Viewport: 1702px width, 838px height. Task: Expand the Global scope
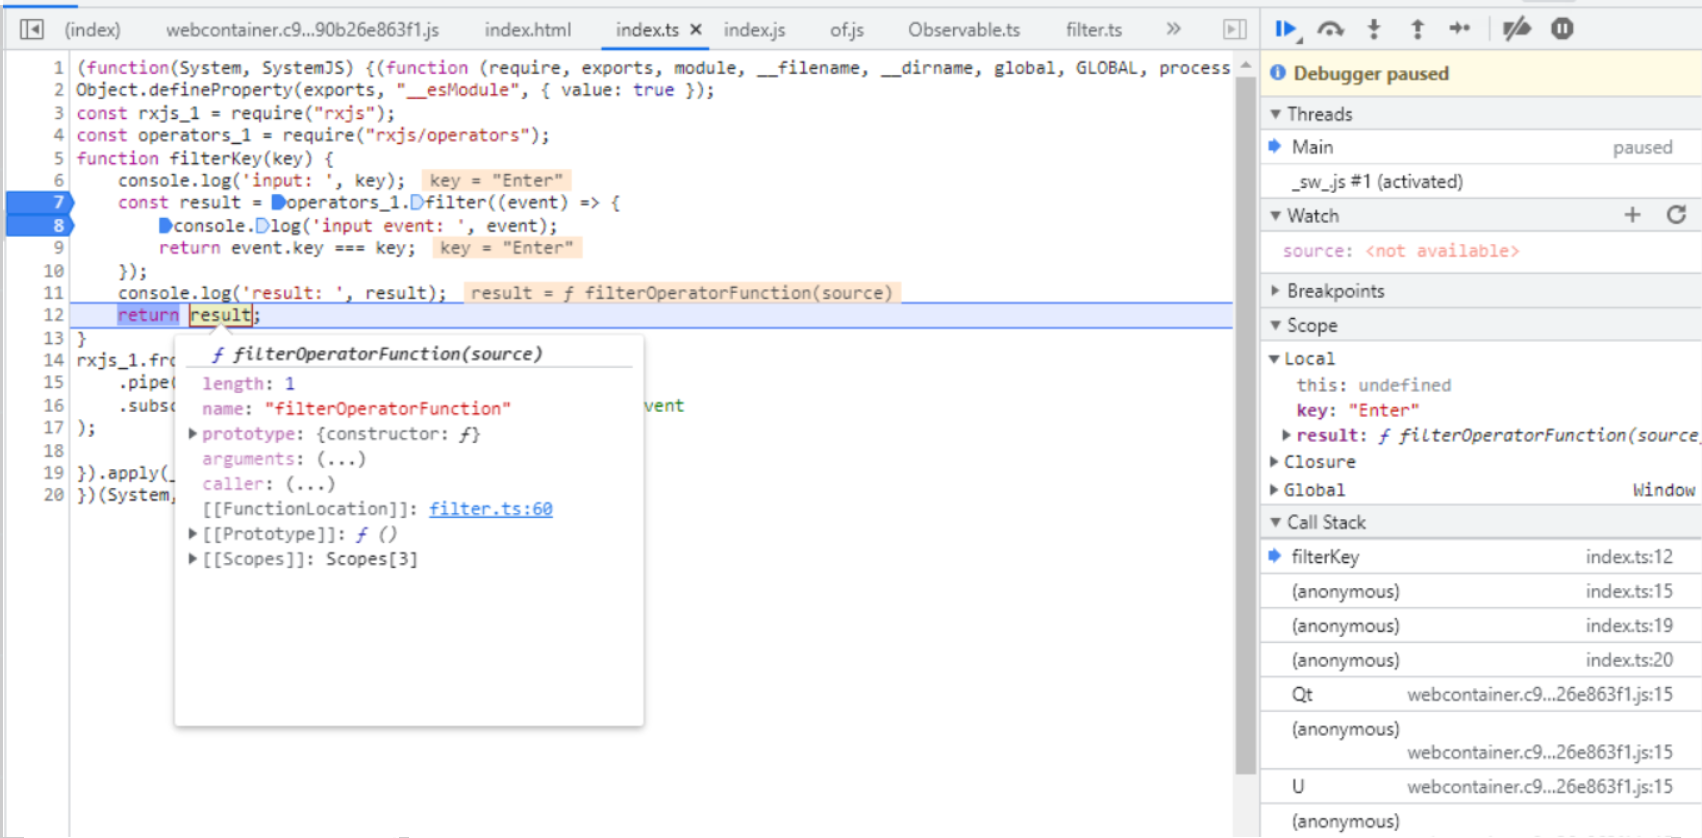(1274, 490)
